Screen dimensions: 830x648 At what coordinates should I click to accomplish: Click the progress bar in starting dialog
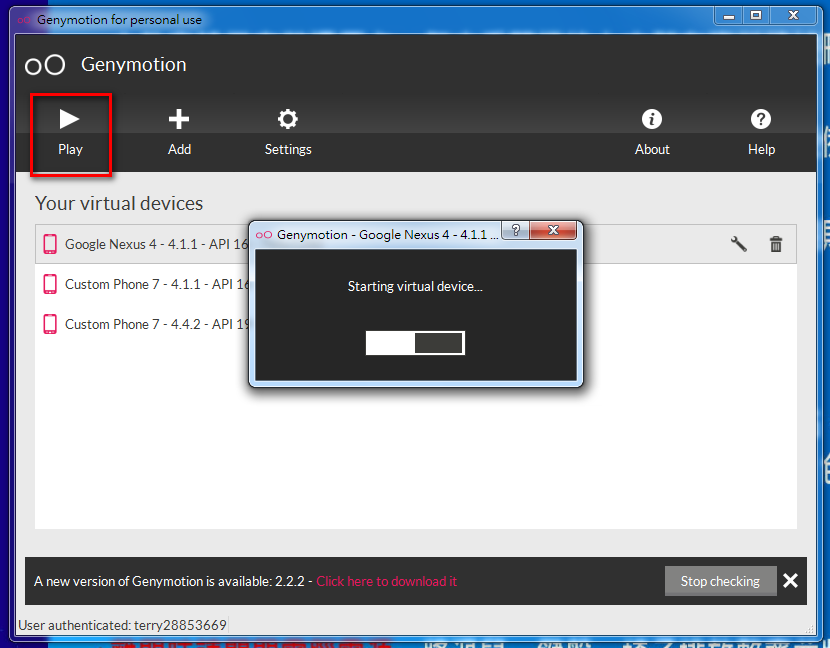pyautogui.click(x=415, y=343)
